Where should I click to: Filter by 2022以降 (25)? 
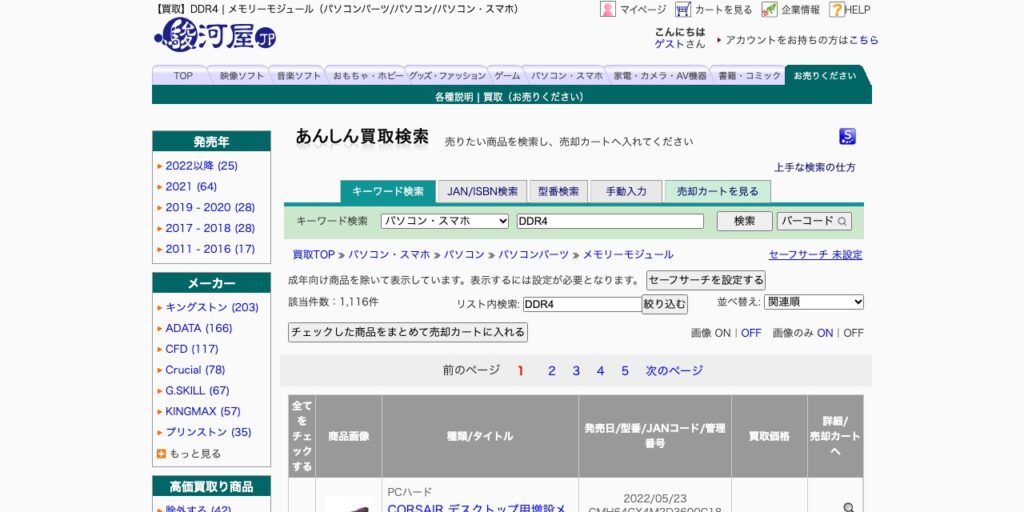point(201,166)
